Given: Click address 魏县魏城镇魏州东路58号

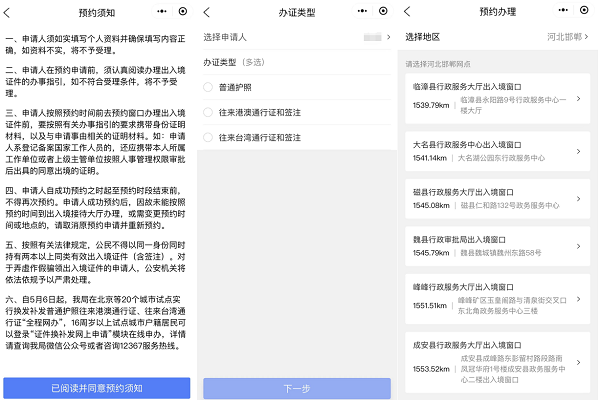Looking at the screenshot, I should pos(501,253).
